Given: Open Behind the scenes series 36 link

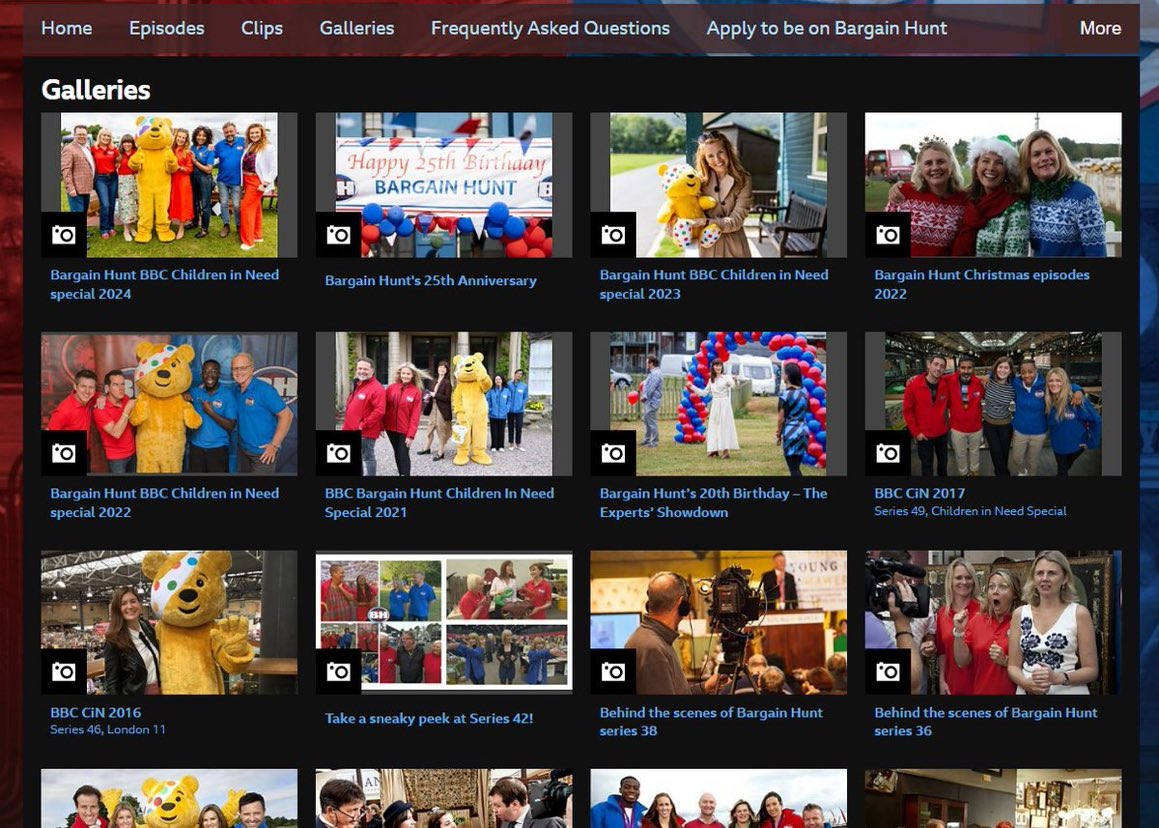Looking at the screenshot, I should [986, 722].
